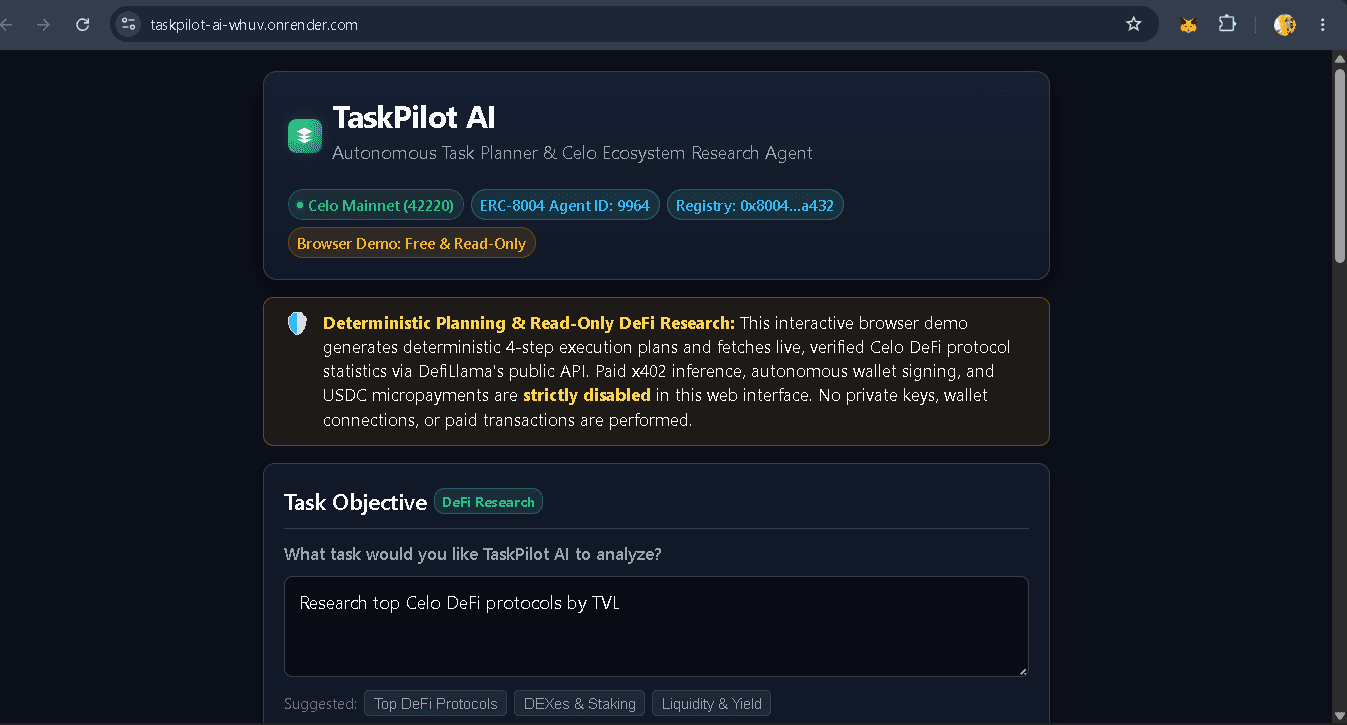This screenshot has width=1347, height=725.
Task: Click the page vertical scrollbar thumb
Action: coord(1340,165)
